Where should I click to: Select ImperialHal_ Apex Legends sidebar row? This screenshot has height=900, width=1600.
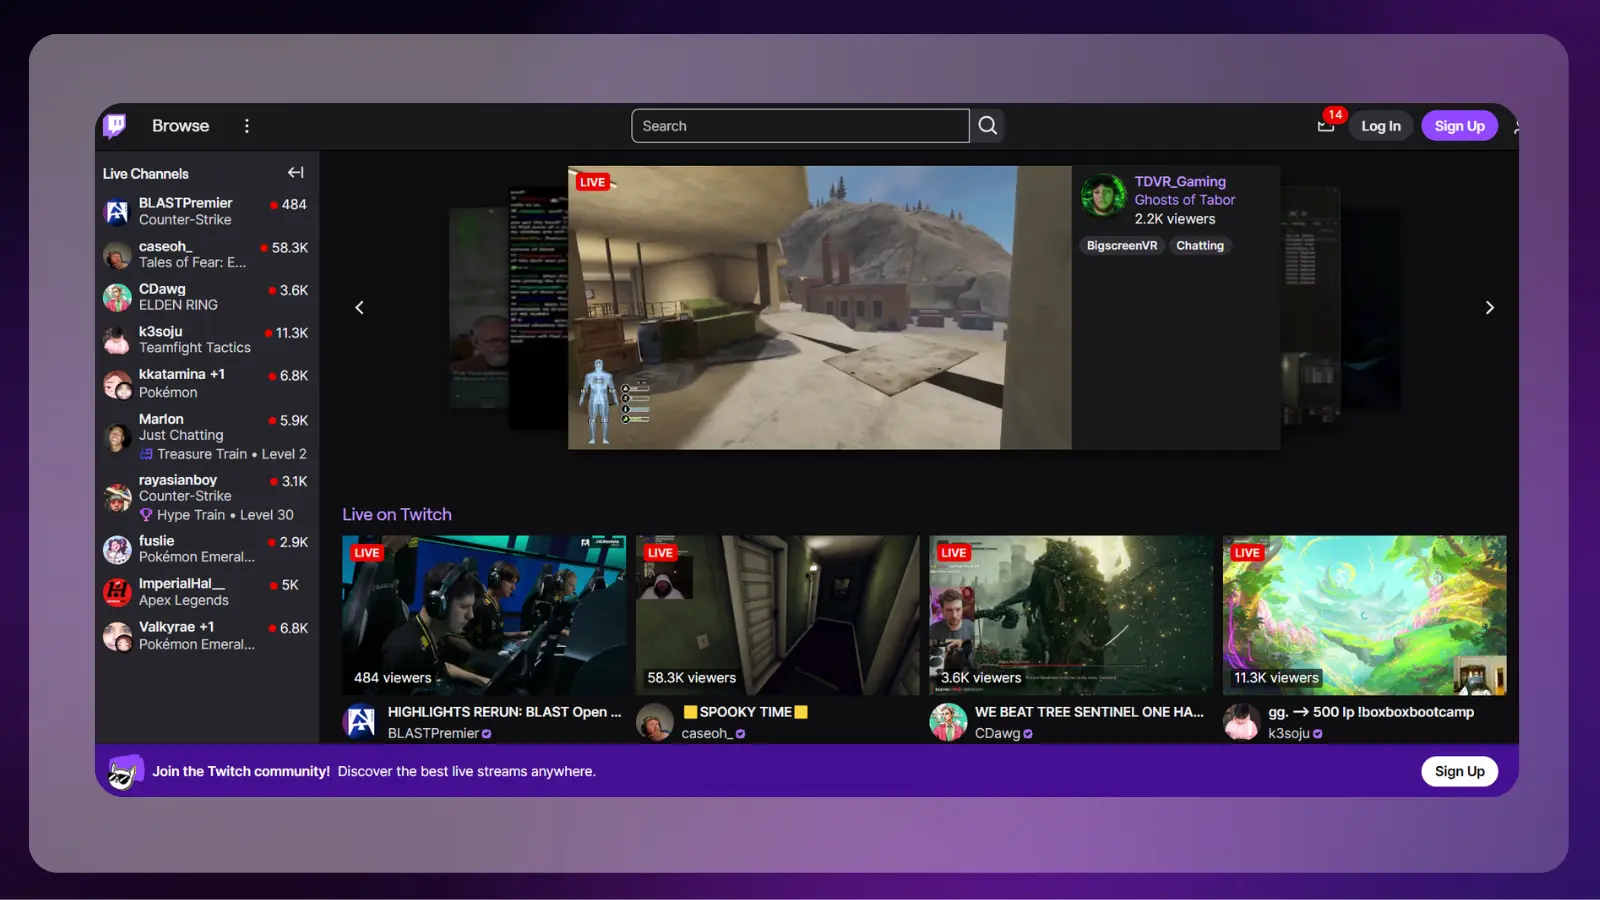[x=207, y=592]
